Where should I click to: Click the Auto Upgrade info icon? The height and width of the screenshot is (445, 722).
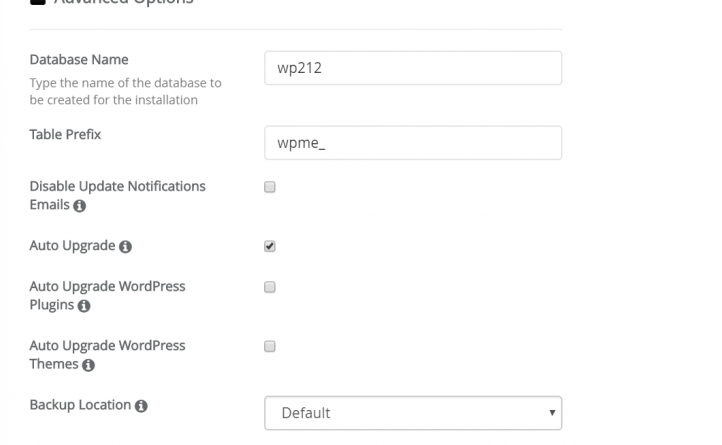coord(125,247)
